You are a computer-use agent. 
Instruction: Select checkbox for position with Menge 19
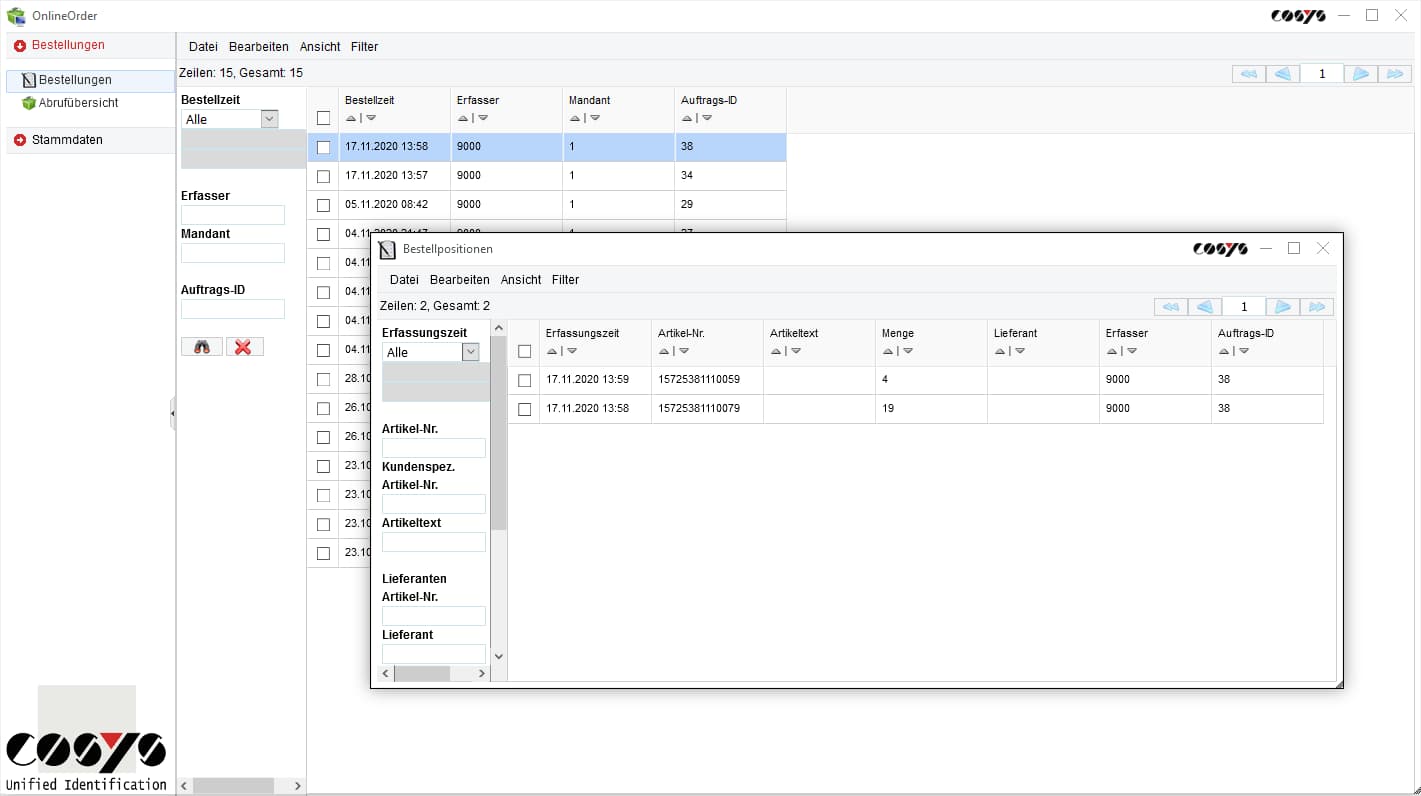click(524, 409)
